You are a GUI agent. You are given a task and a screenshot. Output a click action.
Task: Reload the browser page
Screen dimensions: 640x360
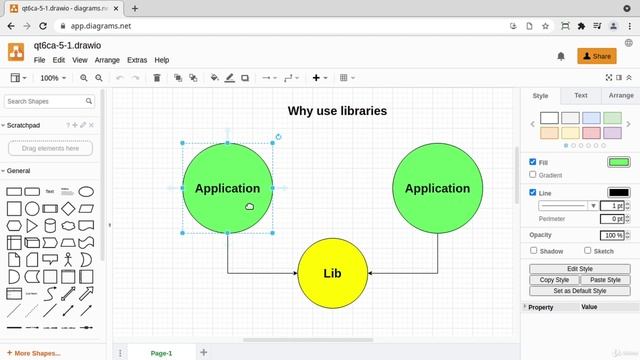pyautogui.click(x=43, y=26)
